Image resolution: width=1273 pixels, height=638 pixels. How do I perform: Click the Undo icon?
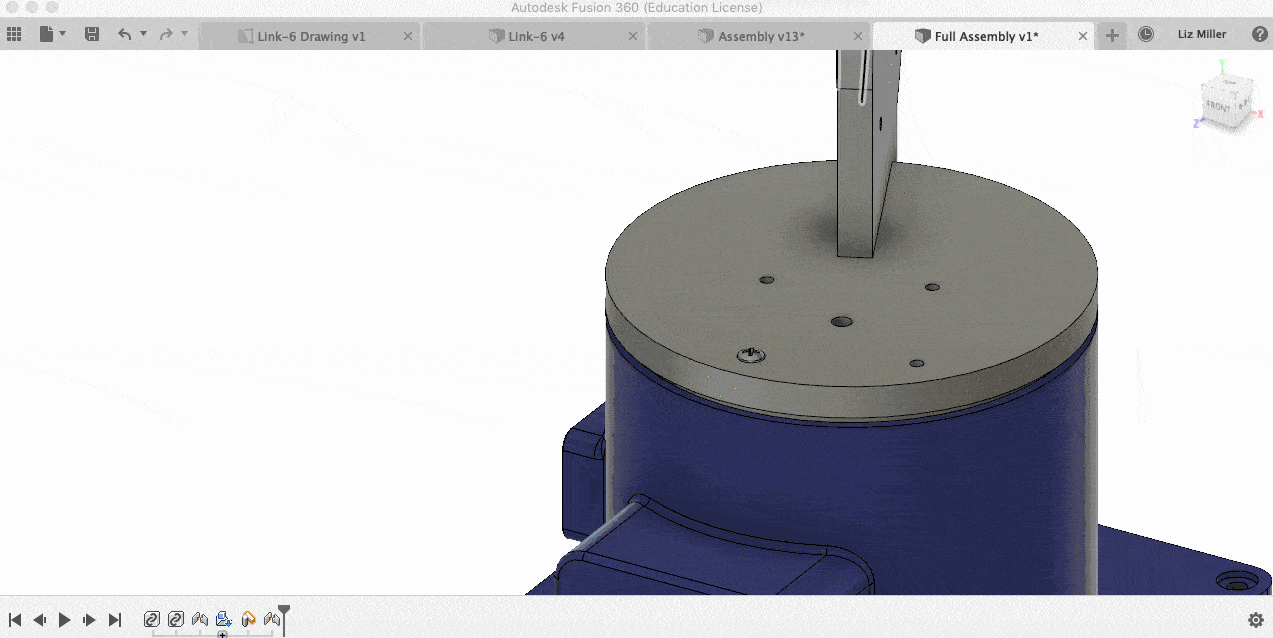click(x=124, y=33)
